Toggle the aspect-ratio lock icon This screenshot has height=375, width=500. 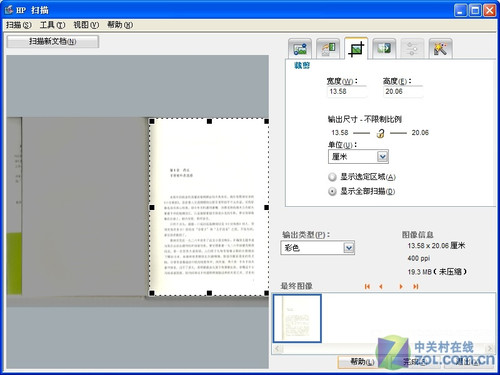tap(380, 133)
